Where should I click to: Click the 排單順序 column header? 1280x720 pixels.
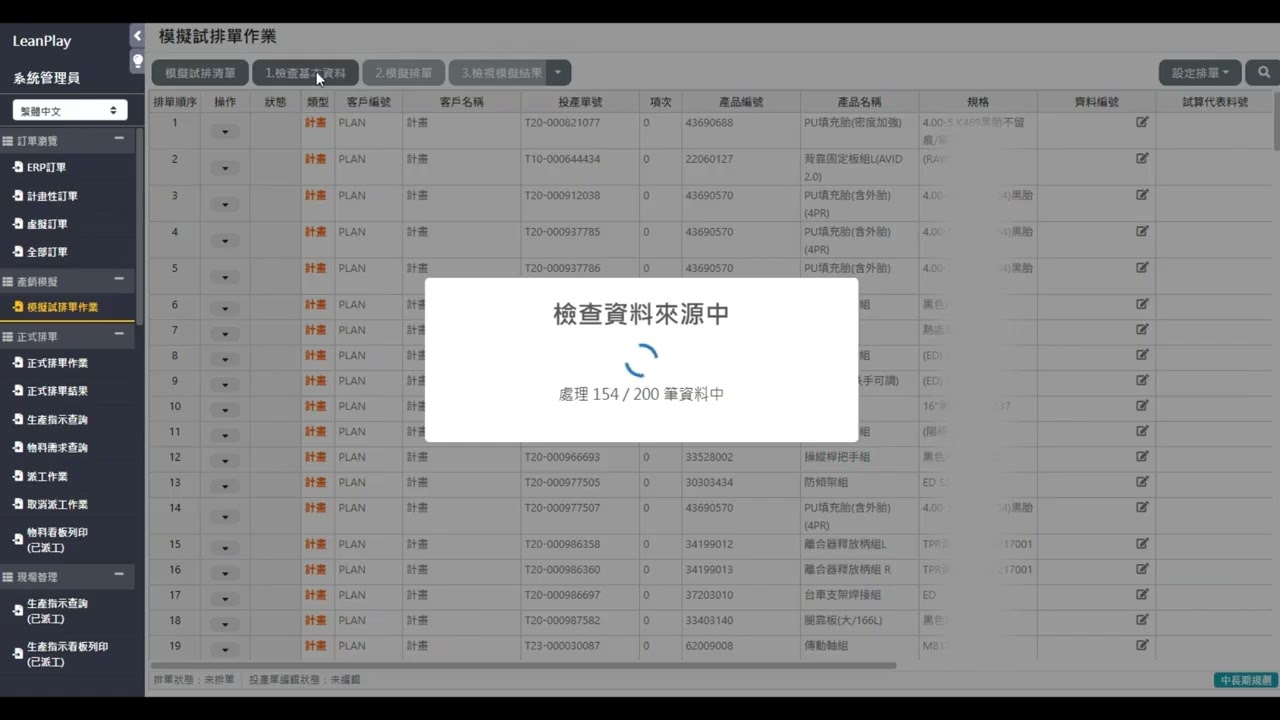[175, 102]
